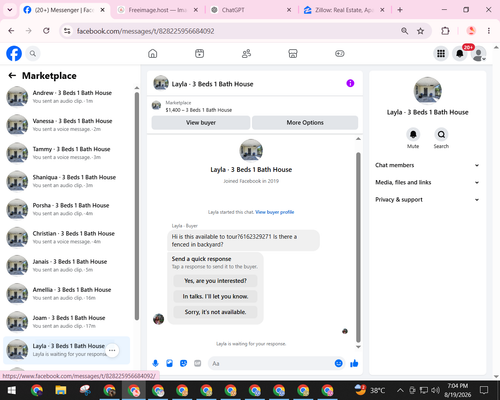The height and width of the screenshot is (400, 500).
Task: Show hidden system tray icons chevron
Action: (400, 390)
